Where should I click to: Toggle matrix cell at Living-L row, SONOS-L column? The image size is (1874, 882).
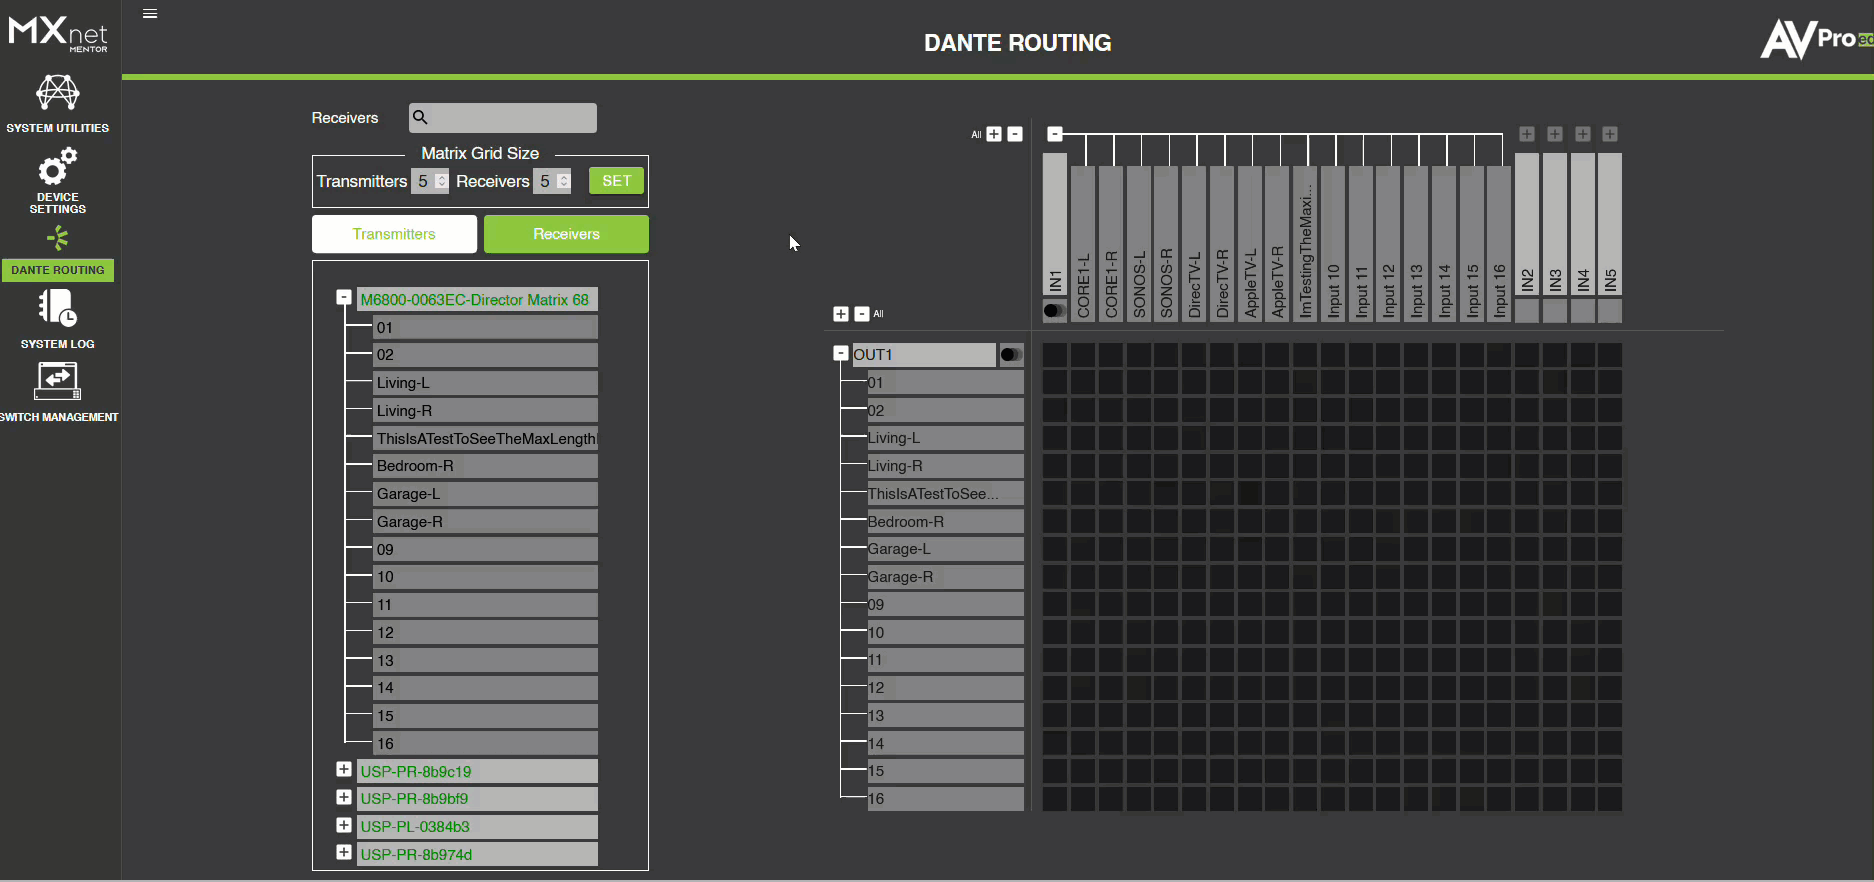point(1138,438)
